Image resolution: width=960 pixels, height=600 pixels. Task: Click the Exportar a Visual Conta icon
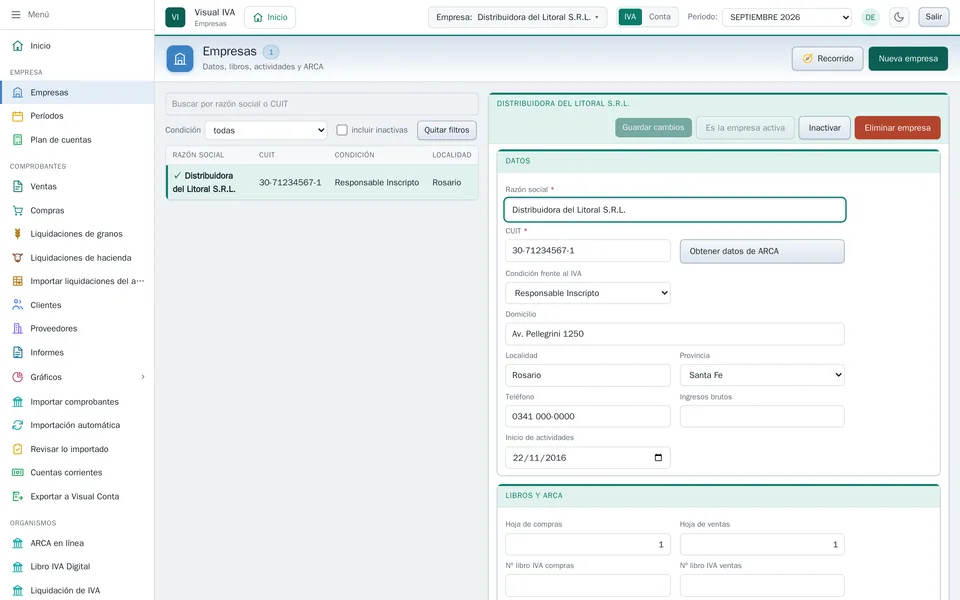point(18,497)
